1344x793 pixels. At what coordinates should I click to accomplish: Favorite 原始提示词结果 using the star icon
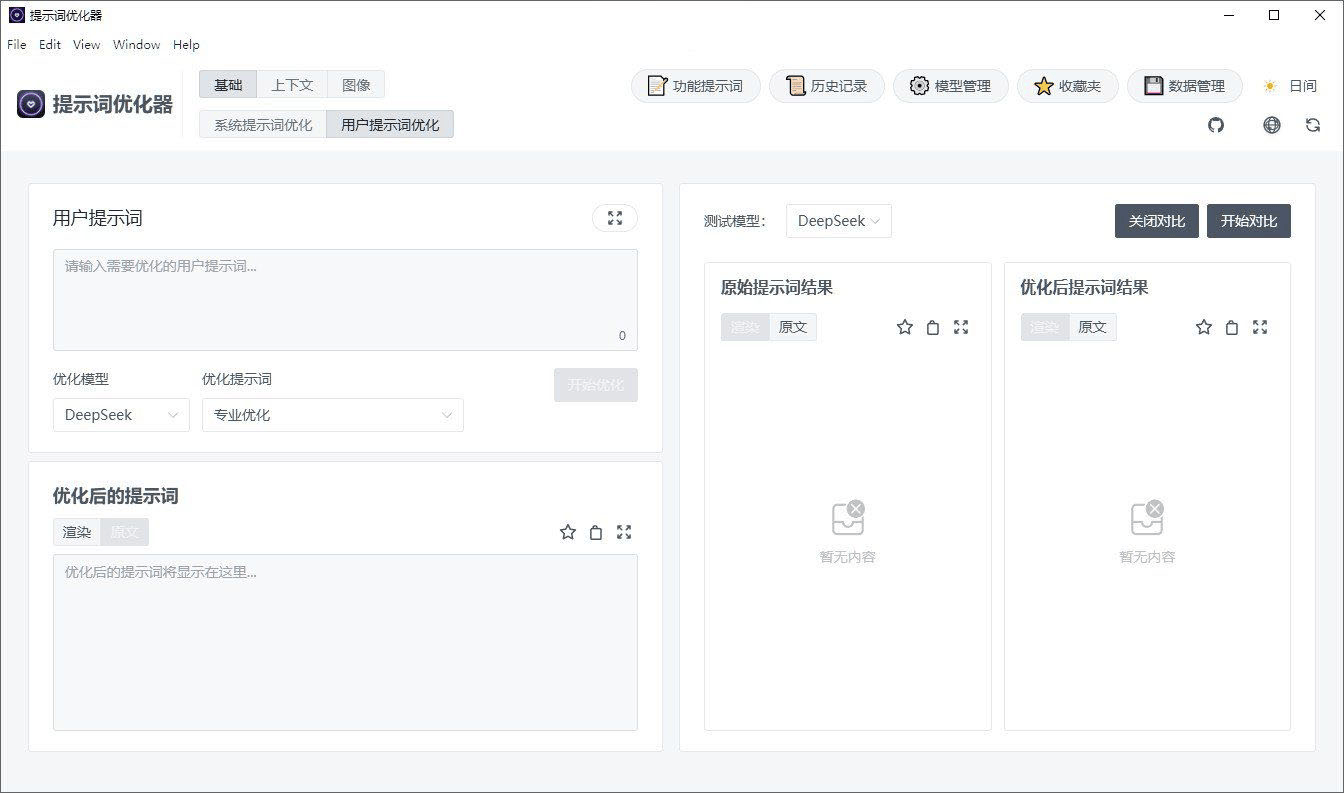(x=905, y=327)
